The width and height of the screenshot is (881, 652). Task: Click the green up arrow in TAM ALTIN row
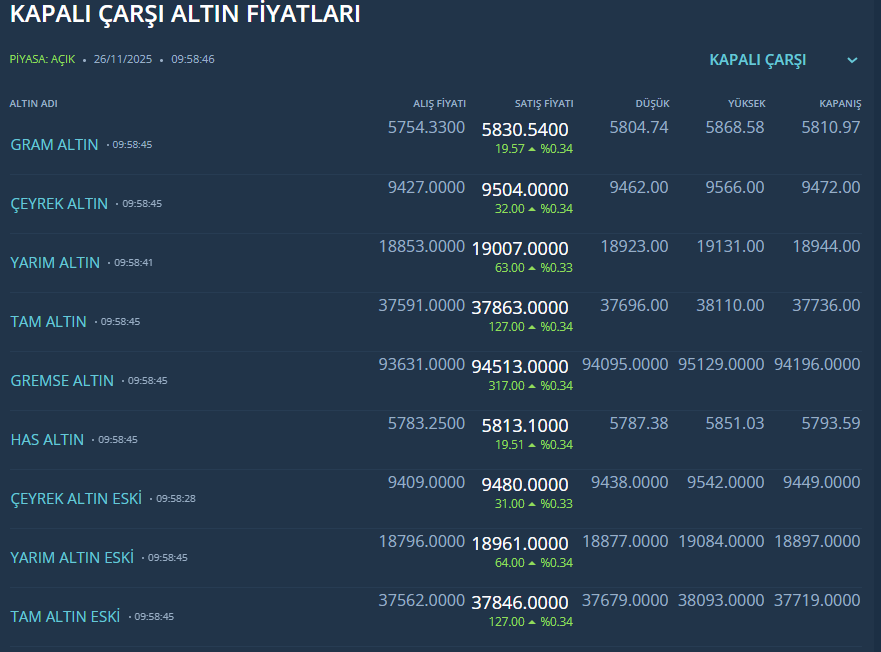click(x=532, y=327)
